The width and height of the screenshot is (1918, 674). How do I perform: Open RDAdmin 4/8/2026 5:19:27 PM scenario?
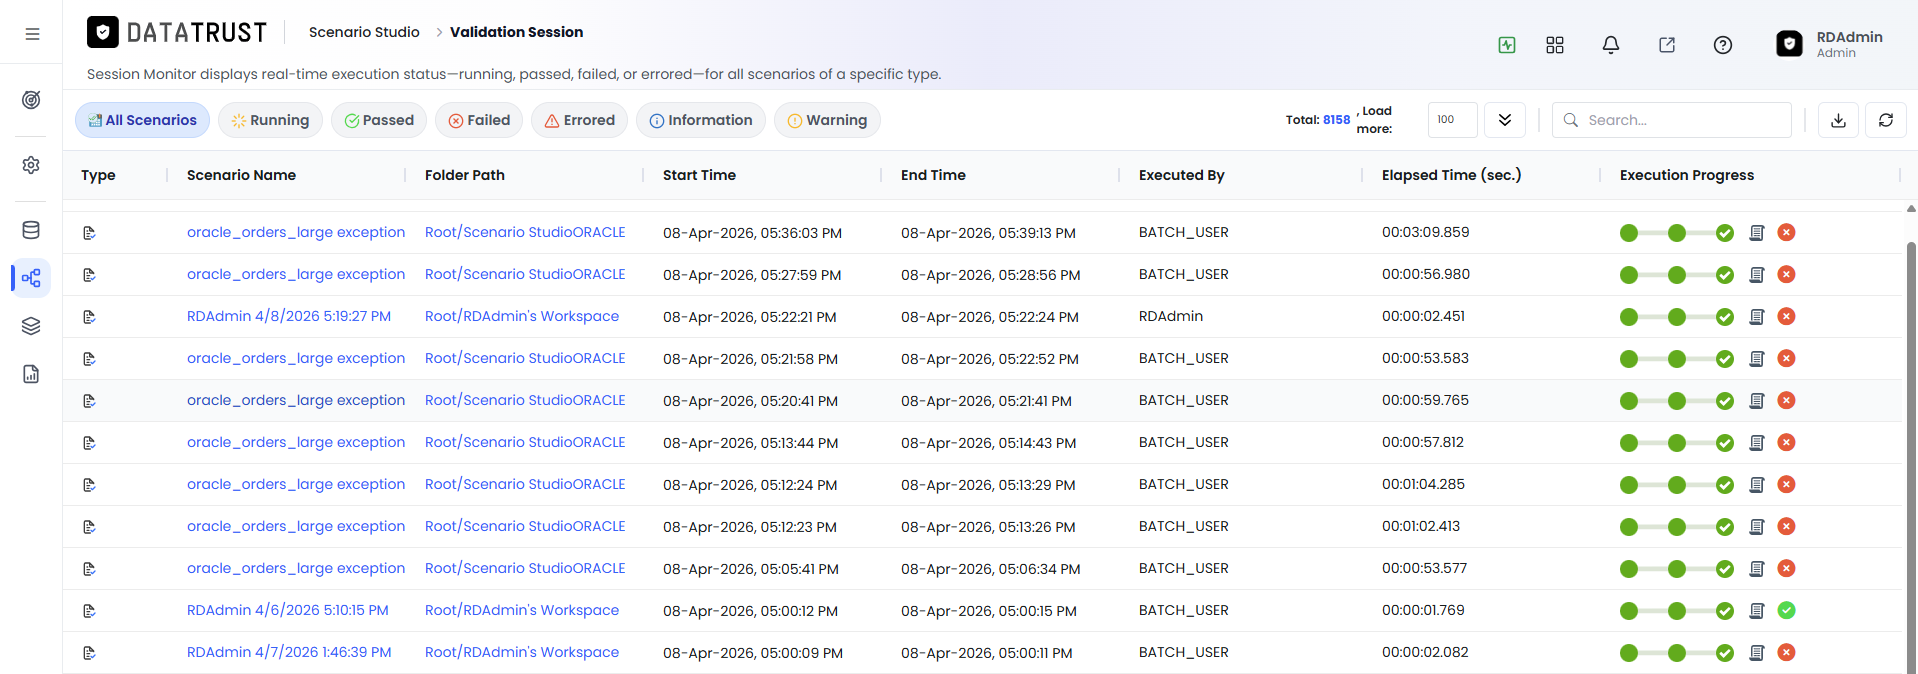[289, 316]
